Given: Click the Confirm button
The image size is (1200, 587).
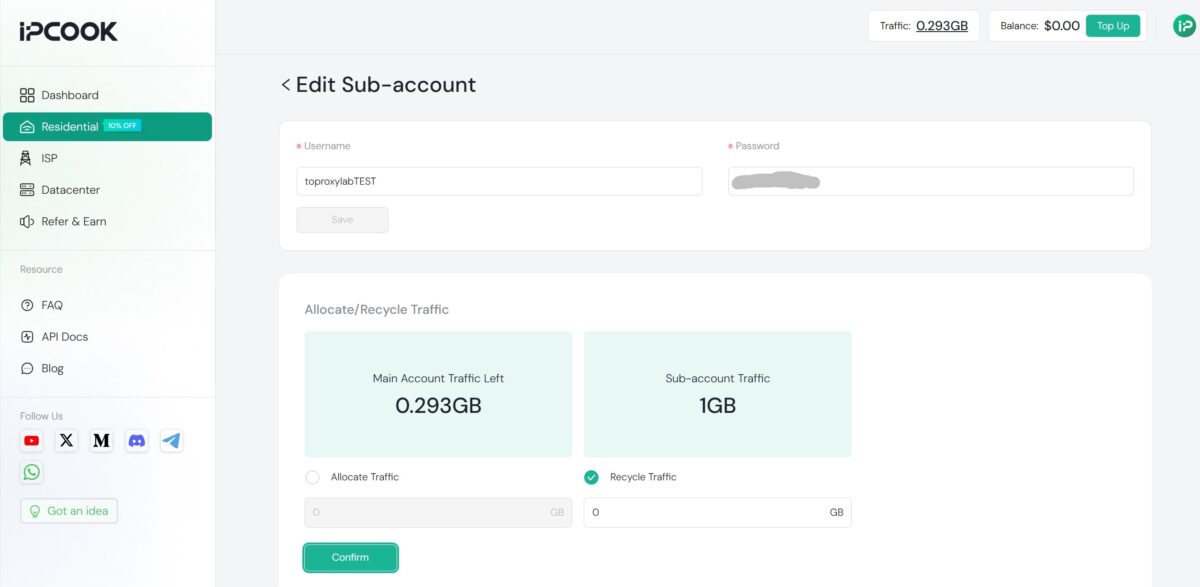Looking at the screenshot, I should click(351, 558).
